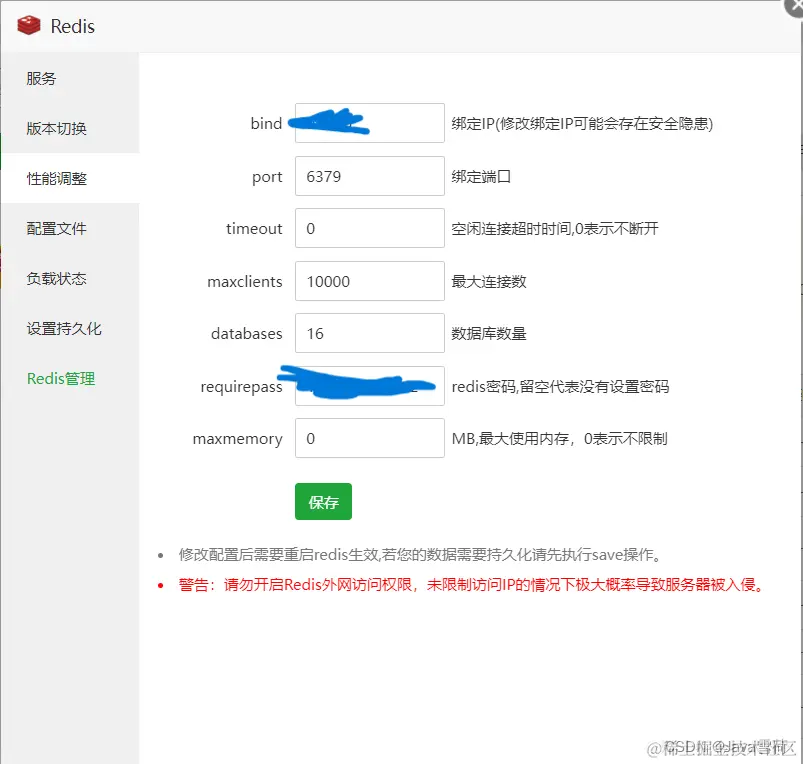Click the port label
This screenshot has width=803, height=764.
[267, 177]
